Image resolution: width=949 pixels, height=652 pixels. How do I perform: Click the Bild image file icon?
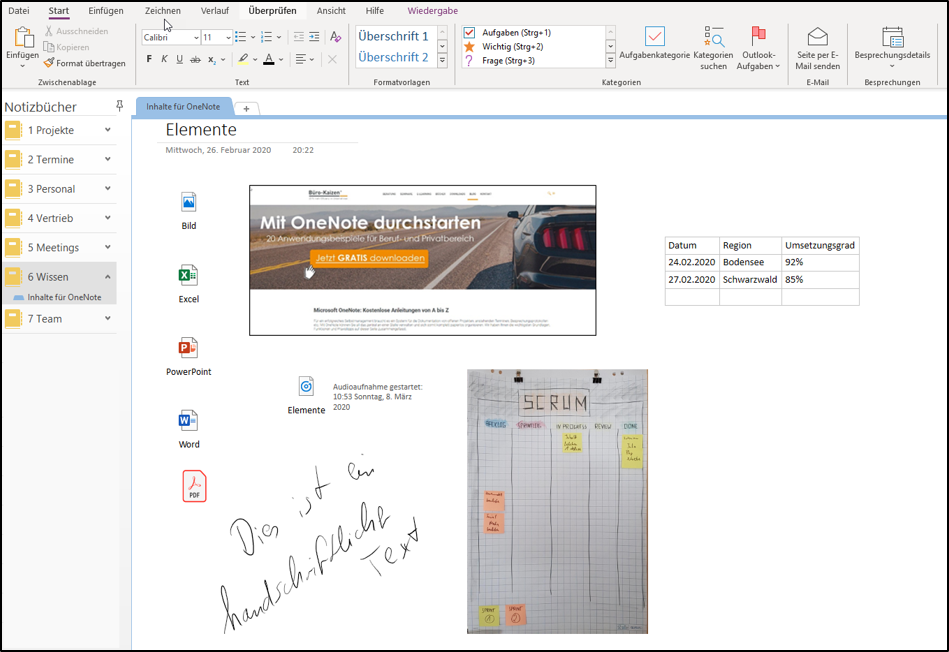(x=189, y=202)
